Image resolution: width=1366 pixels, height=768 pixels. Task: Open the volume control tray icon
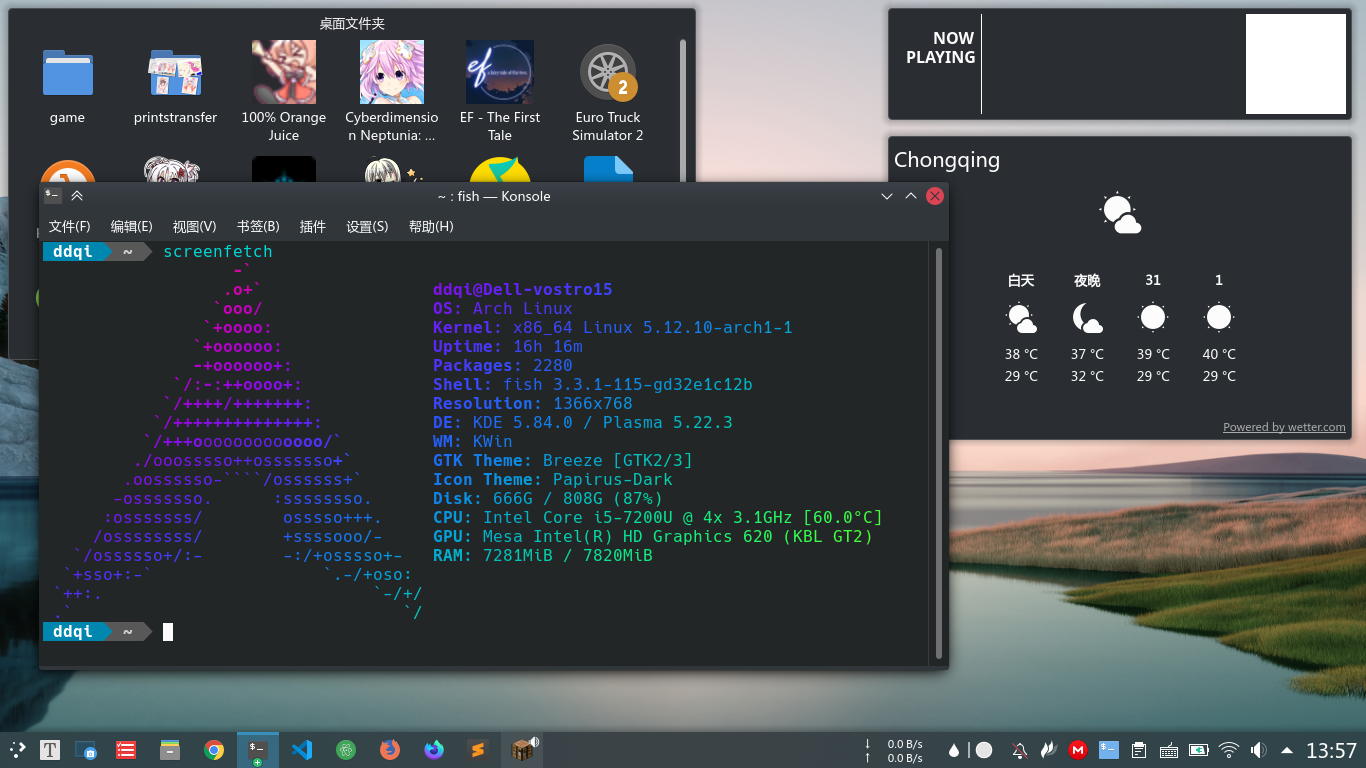click(x=1258, y=750)
